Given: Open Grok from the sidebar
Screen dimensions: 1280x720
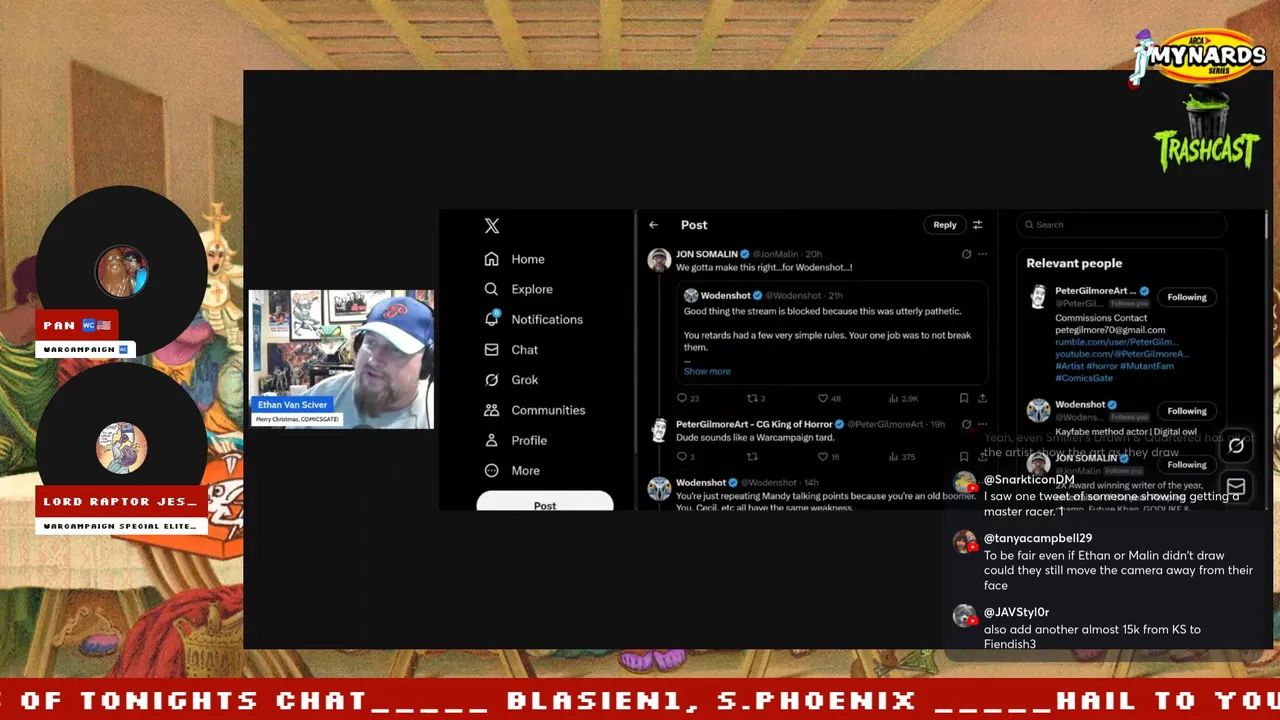Looking at the screenshot, I should tap(511, 380).
